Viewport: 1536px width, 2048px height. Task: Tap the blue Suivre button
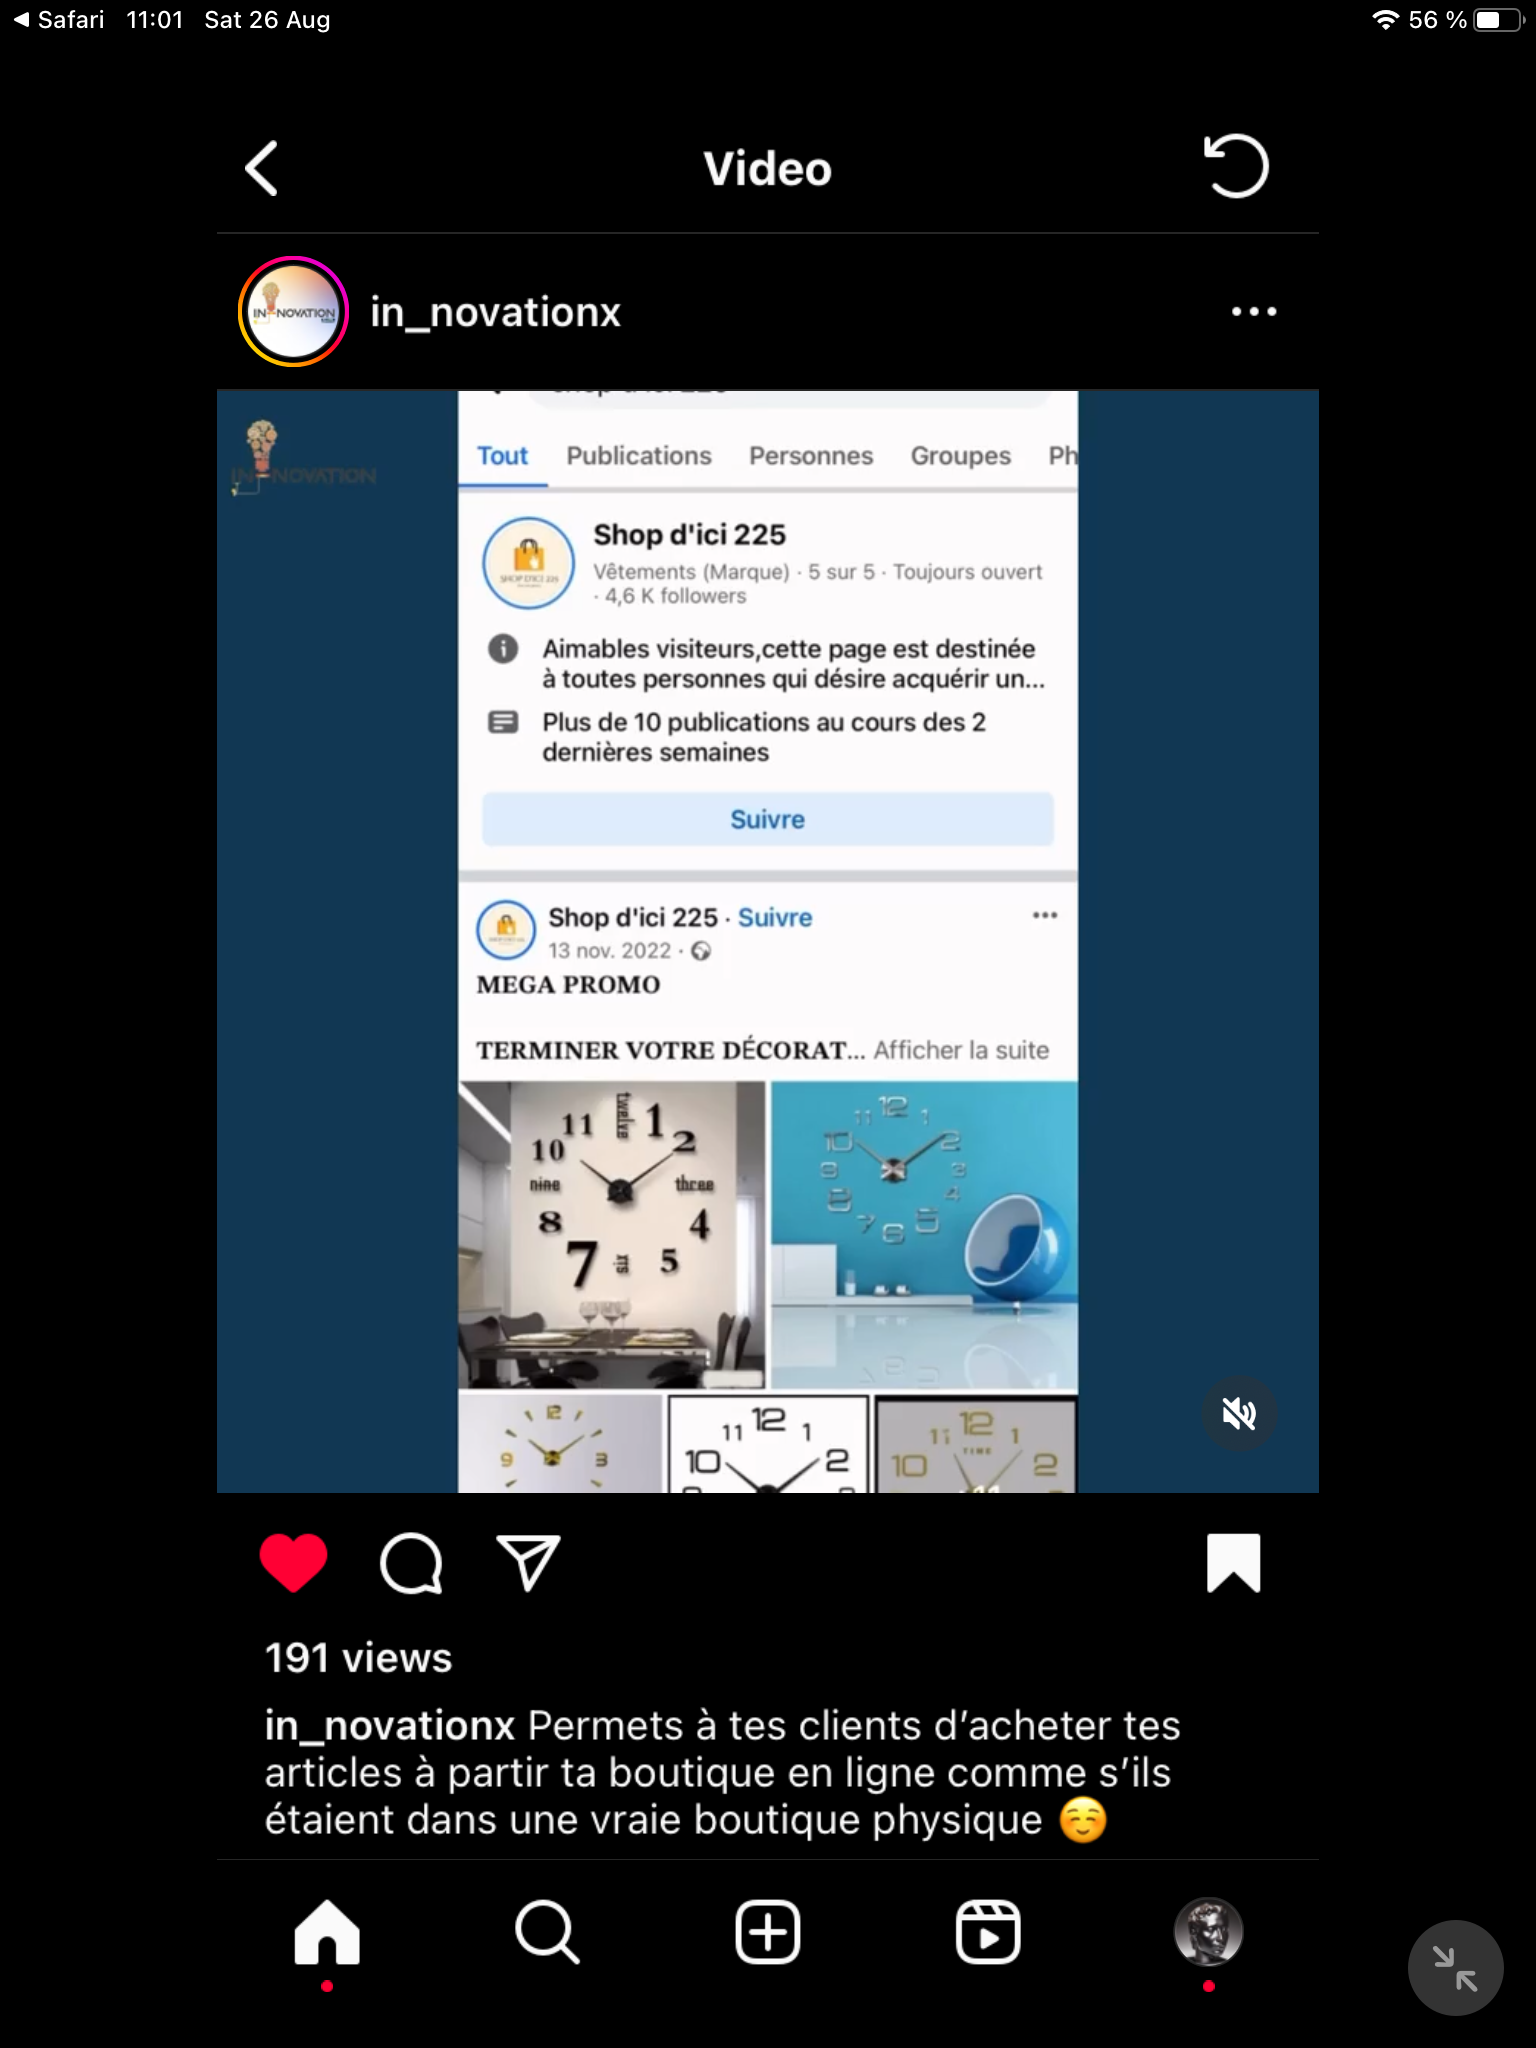pos(768,819)
